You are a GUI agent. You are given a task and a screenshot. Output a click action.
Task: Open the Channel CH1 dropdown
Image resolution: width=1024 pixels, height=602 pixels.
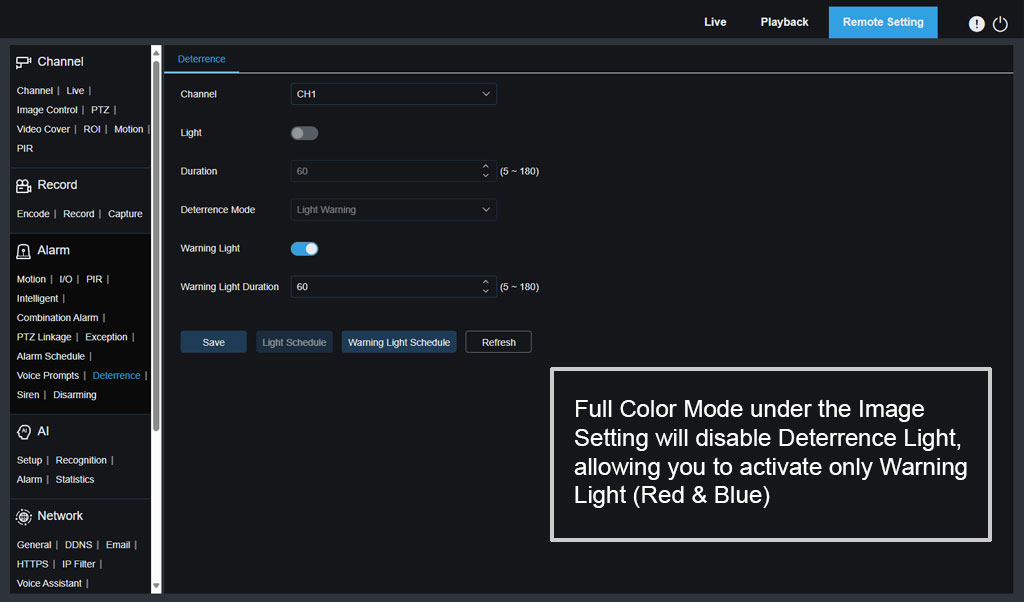point(393,94)
